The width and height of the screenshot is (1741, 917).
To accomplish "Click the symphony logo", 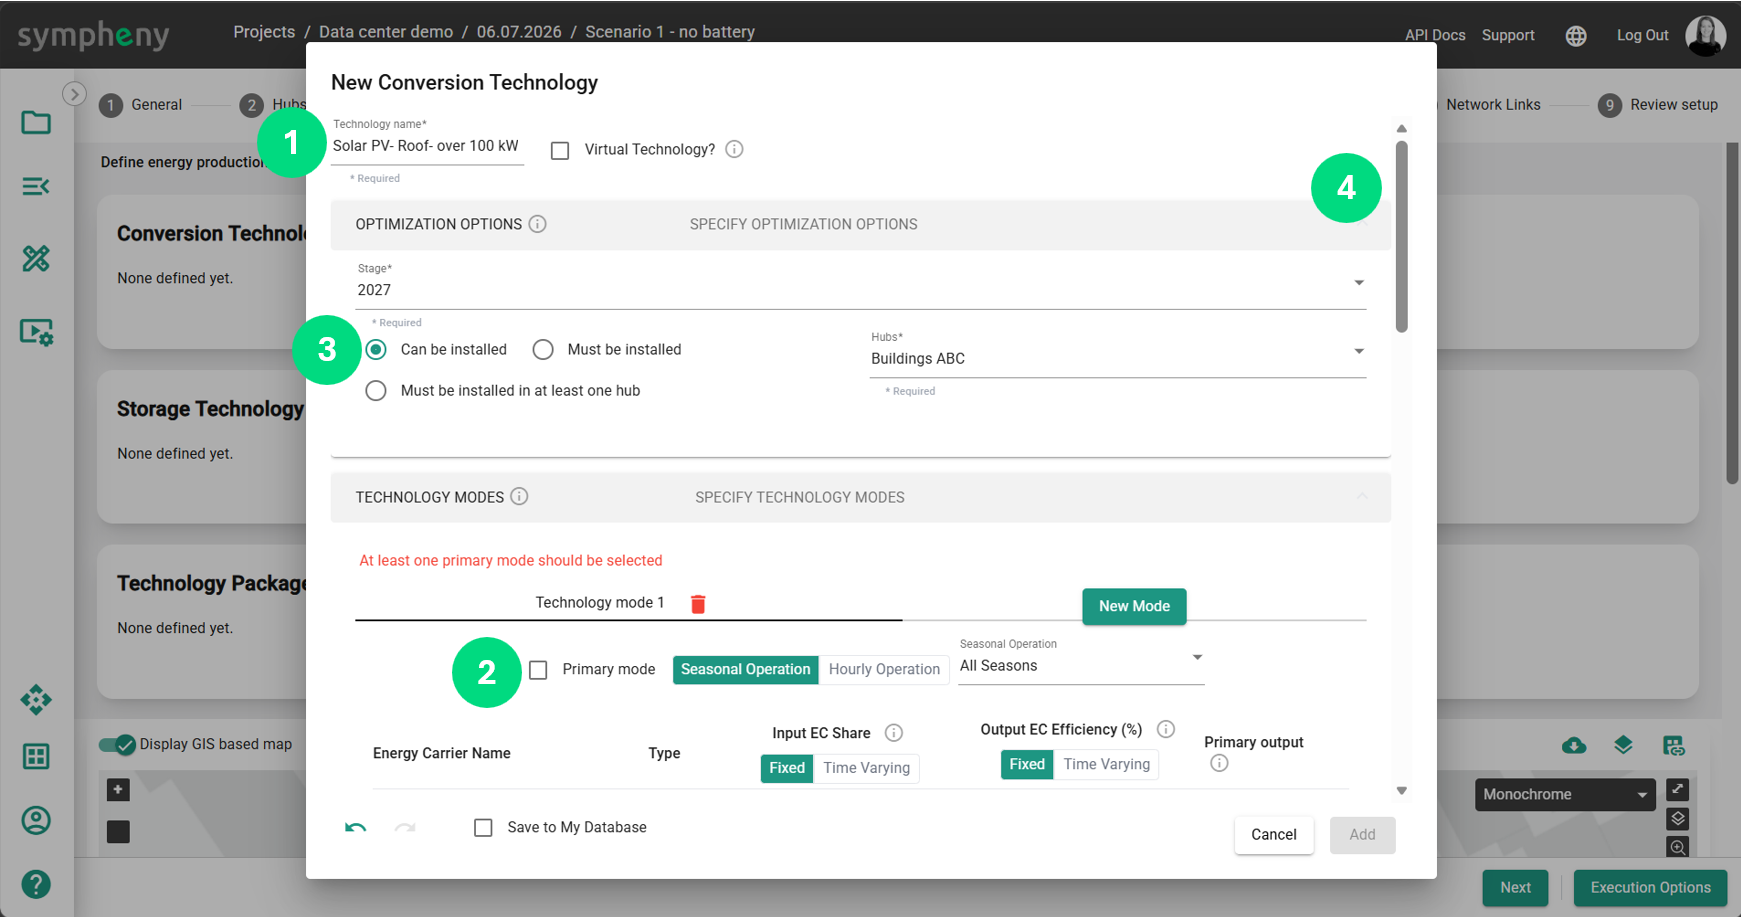I will tap(93, 37).
